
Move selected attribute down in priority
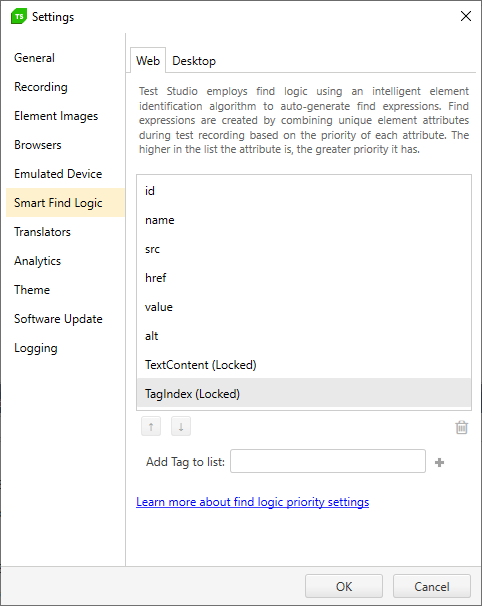pyautogui.click(x=181, y=427)
